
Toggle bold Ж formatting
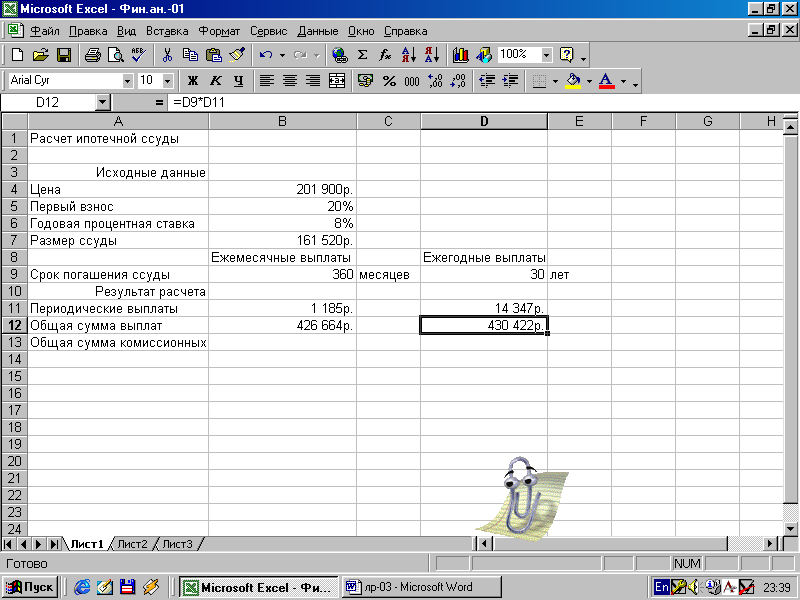click(193, 81)
